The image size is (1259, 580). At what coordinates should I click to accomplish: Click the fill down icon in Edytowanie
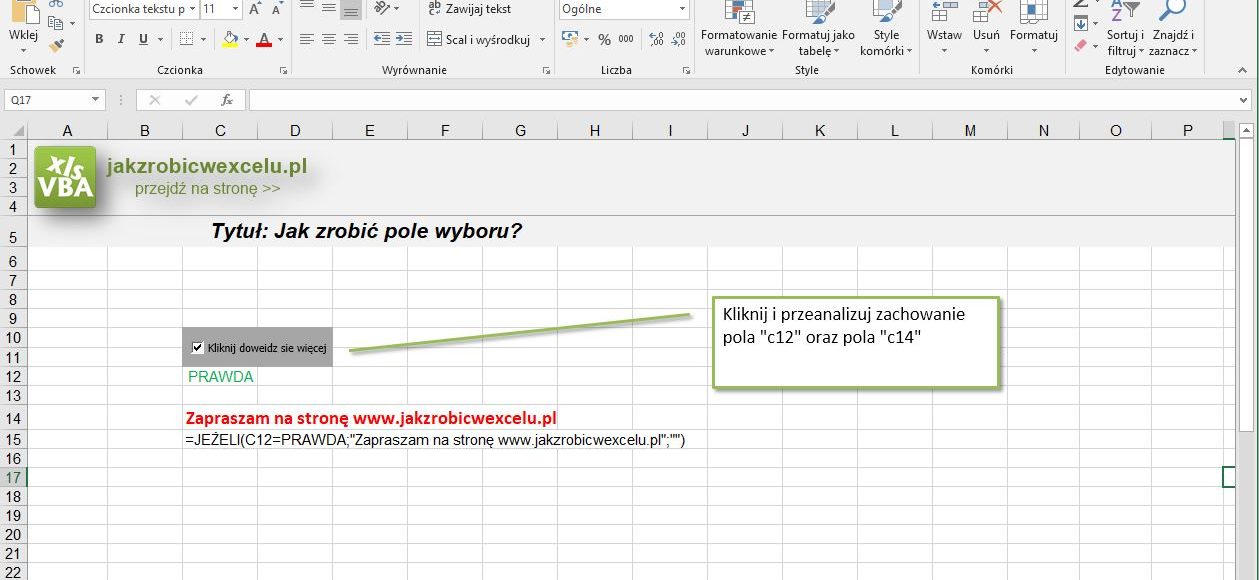click(1080, 24)
